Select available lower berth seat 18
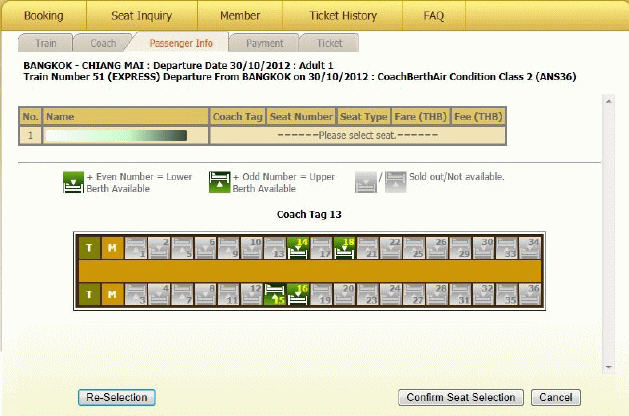The image size is (629, 416). coord(345,247)
